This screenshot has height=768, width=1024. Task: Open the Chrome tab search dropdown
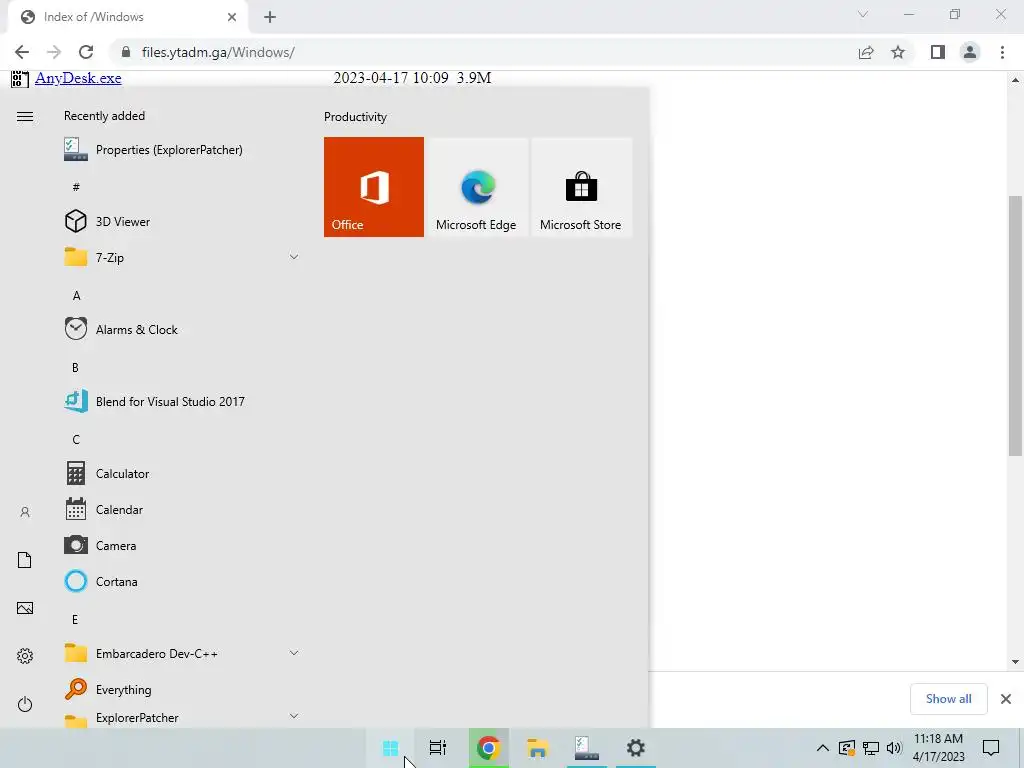(x=863, y=14)
